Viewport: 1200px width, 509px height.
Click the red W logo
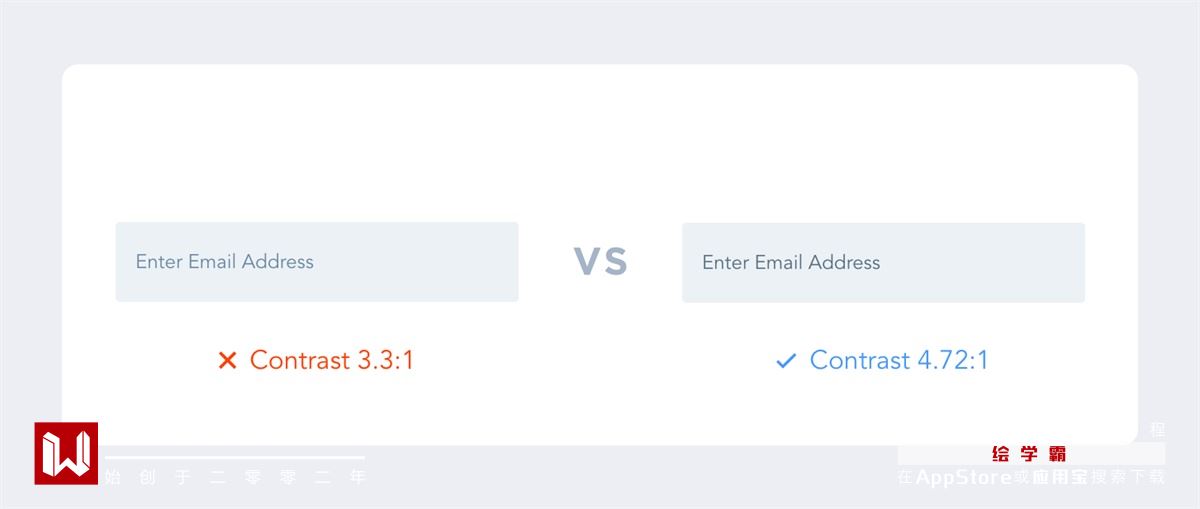66,453
